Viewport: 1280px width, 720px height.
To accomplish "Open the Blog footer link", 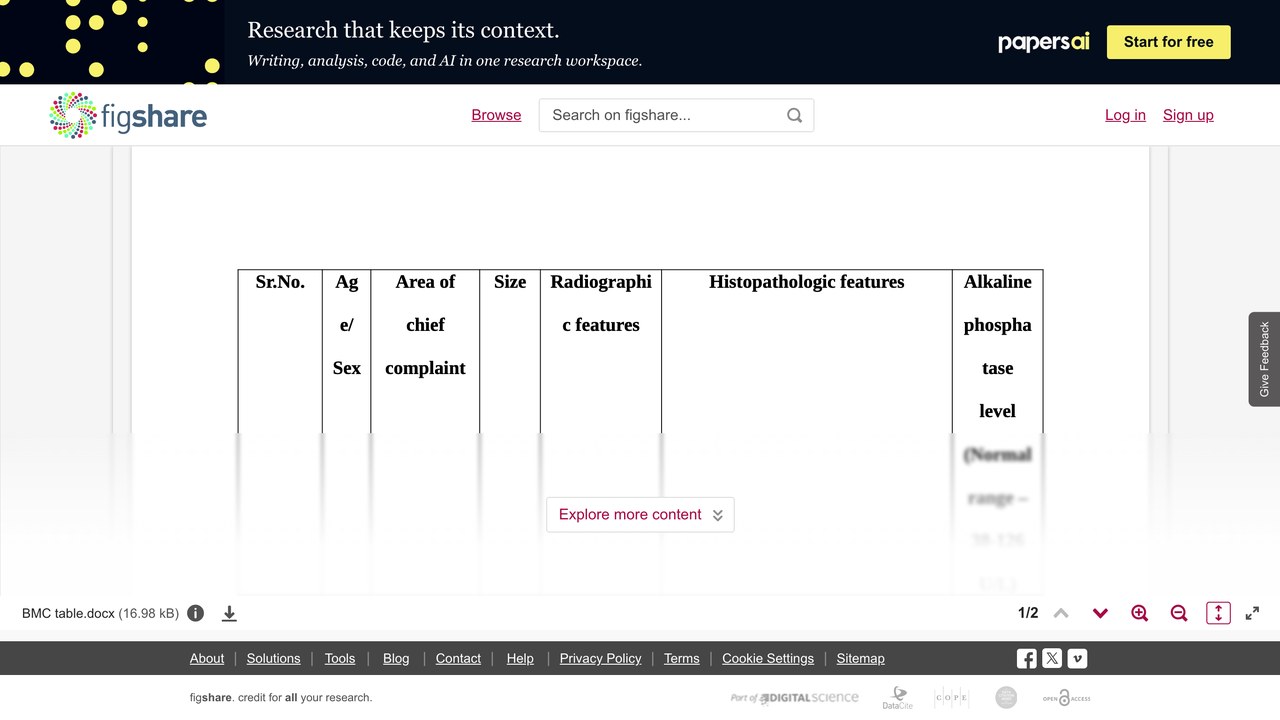I will tap(396, 658).
